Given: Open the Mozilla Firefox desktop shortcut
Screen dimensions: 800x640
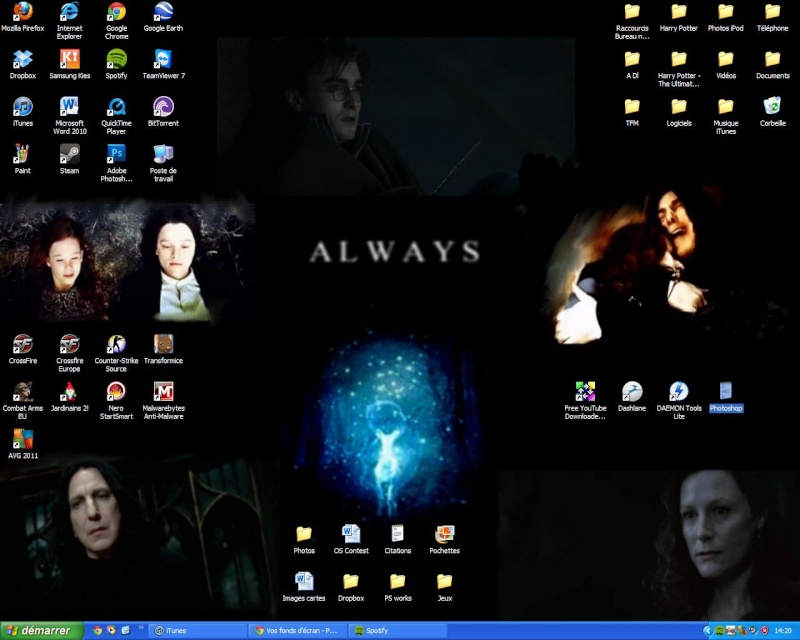Looking at the screenshot, I should pos(22,17).
